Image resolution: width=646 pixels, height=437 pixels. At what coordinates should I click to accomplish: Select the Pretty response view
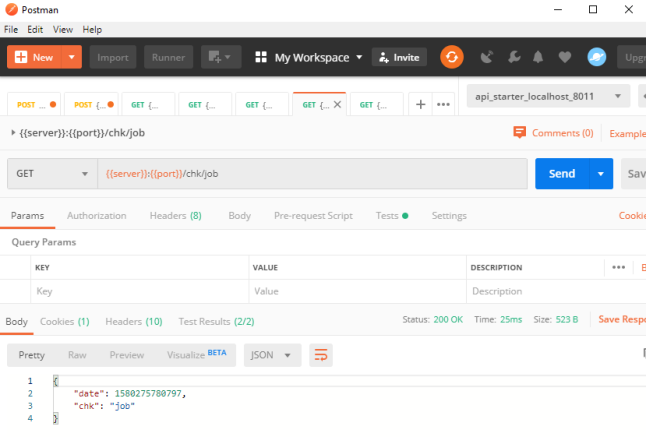(32, 355)
